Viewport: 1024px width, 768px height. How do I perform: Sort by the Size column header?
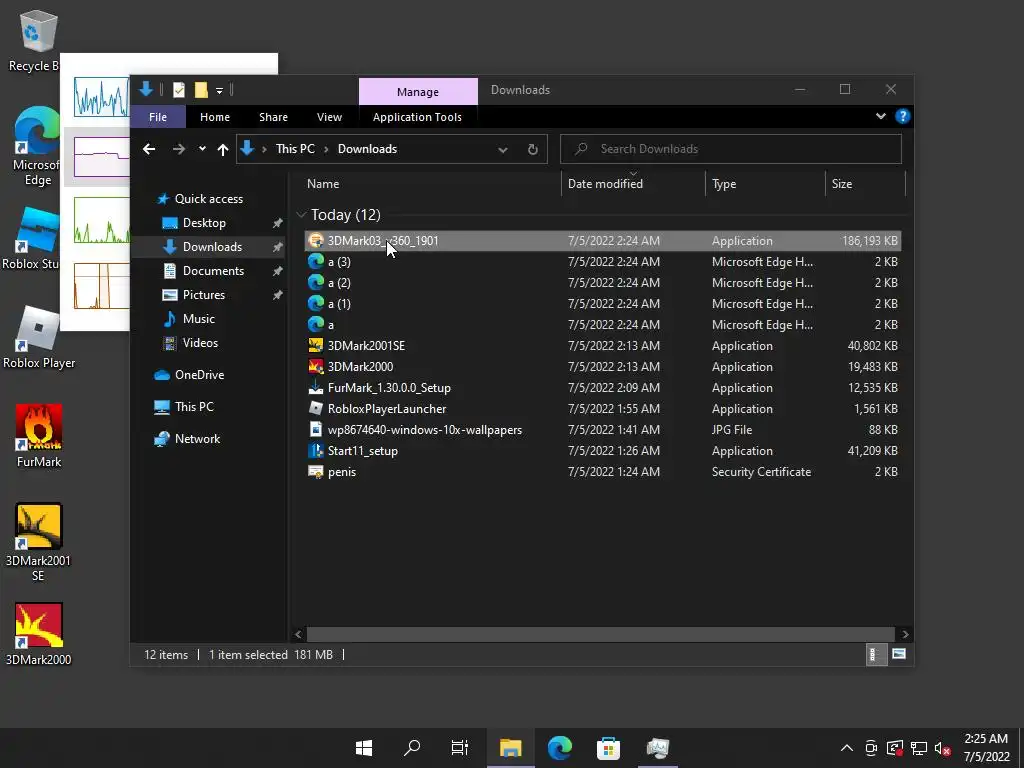(865, 184)
